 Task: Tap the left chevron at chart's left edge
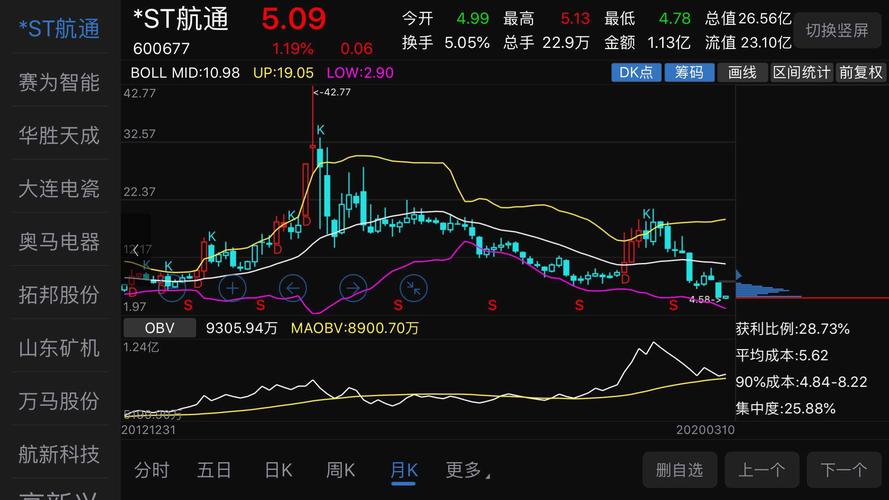tap(135, 249)
